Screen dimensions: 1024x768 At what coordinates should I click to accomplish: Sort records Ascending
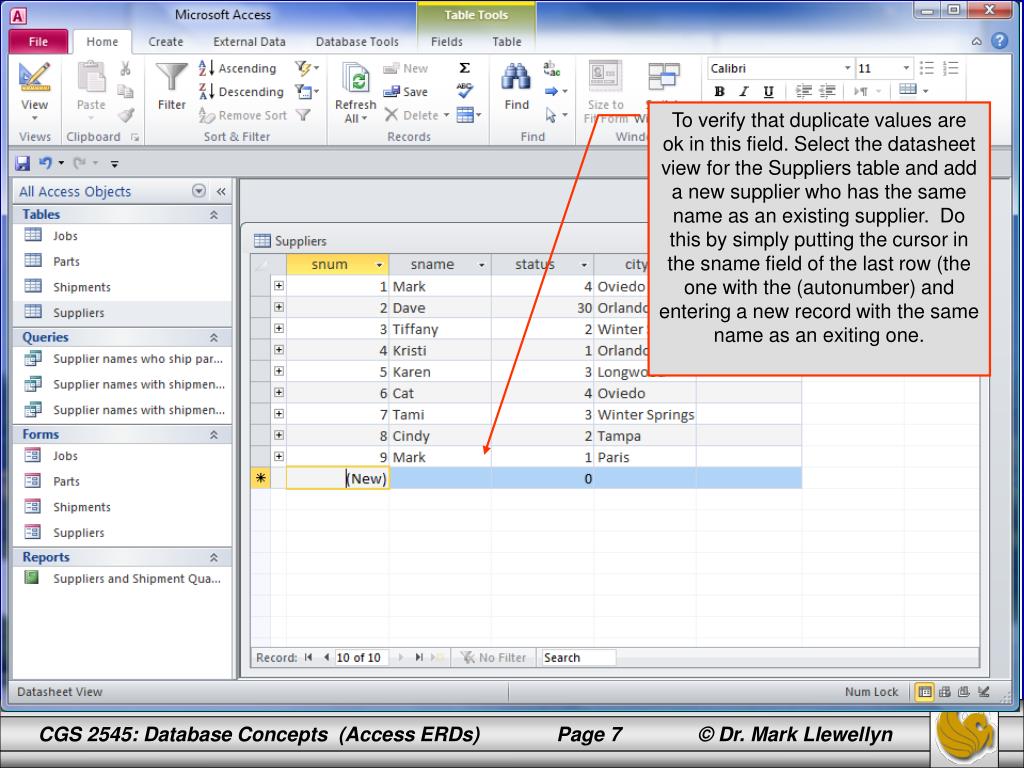[238, 68]
